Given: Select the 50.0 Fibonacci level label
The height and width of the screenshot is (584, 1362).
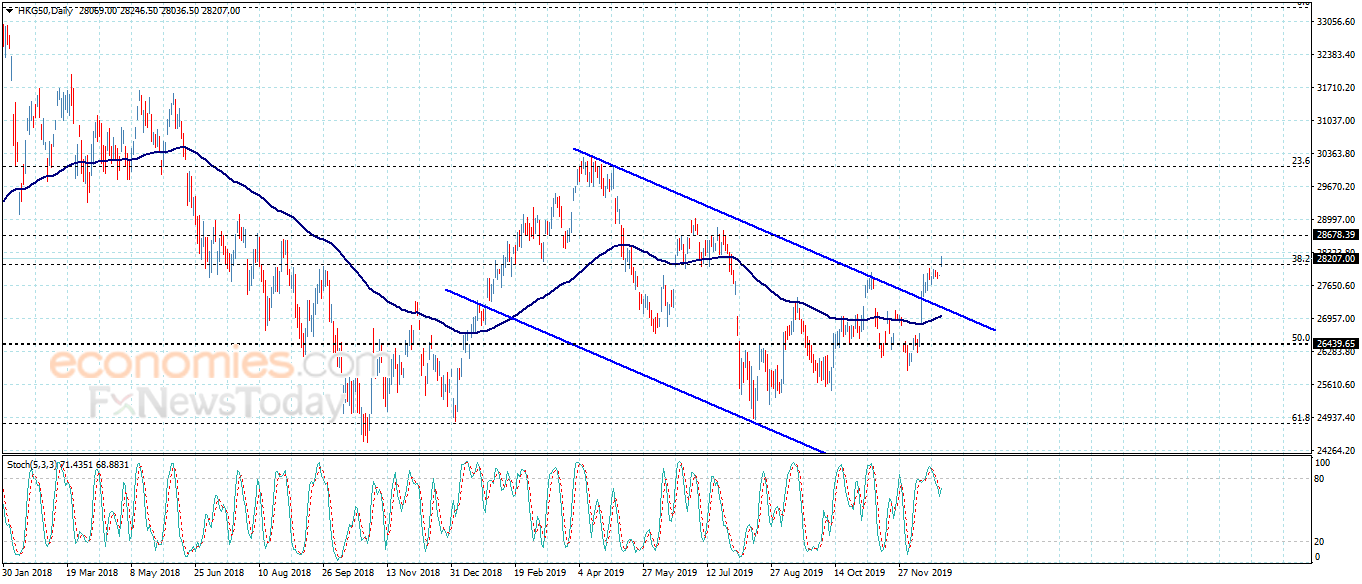Looking at the screenshot, I should pos(1300,338).
